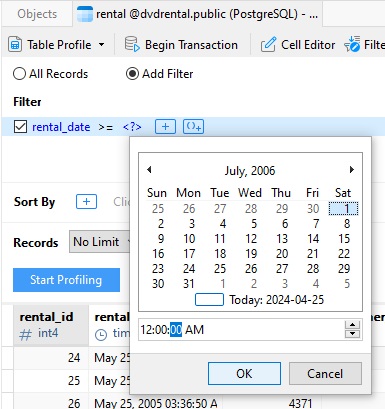
Task: Open the Table Profile dropdown arrow
Action: [x=101, y=44]
